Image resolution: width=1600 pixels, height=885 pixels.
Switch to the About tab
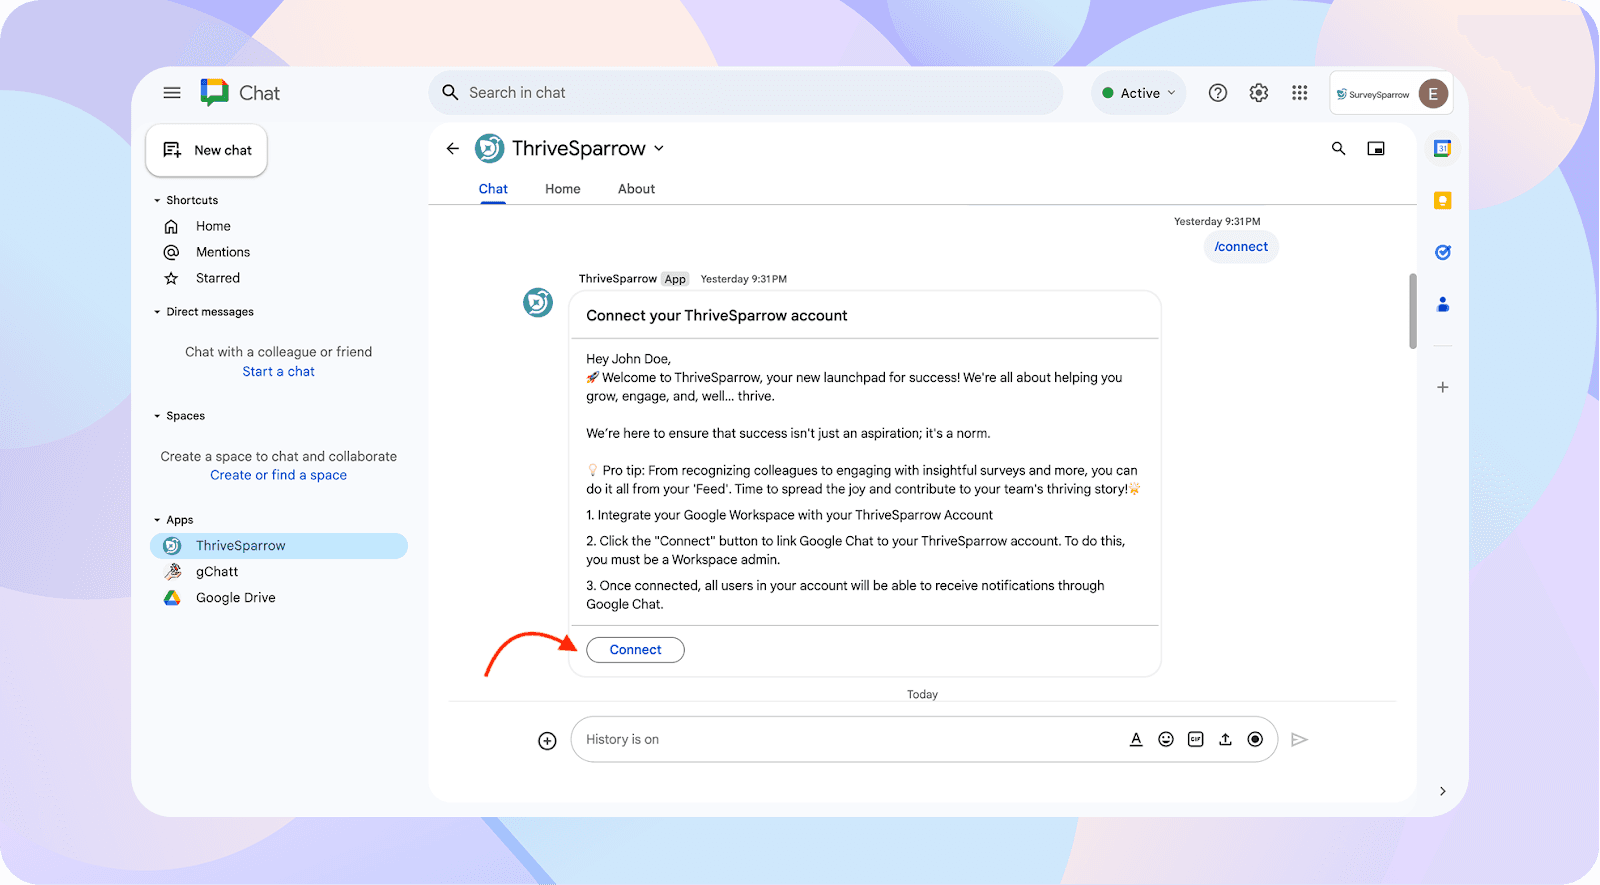636,189
